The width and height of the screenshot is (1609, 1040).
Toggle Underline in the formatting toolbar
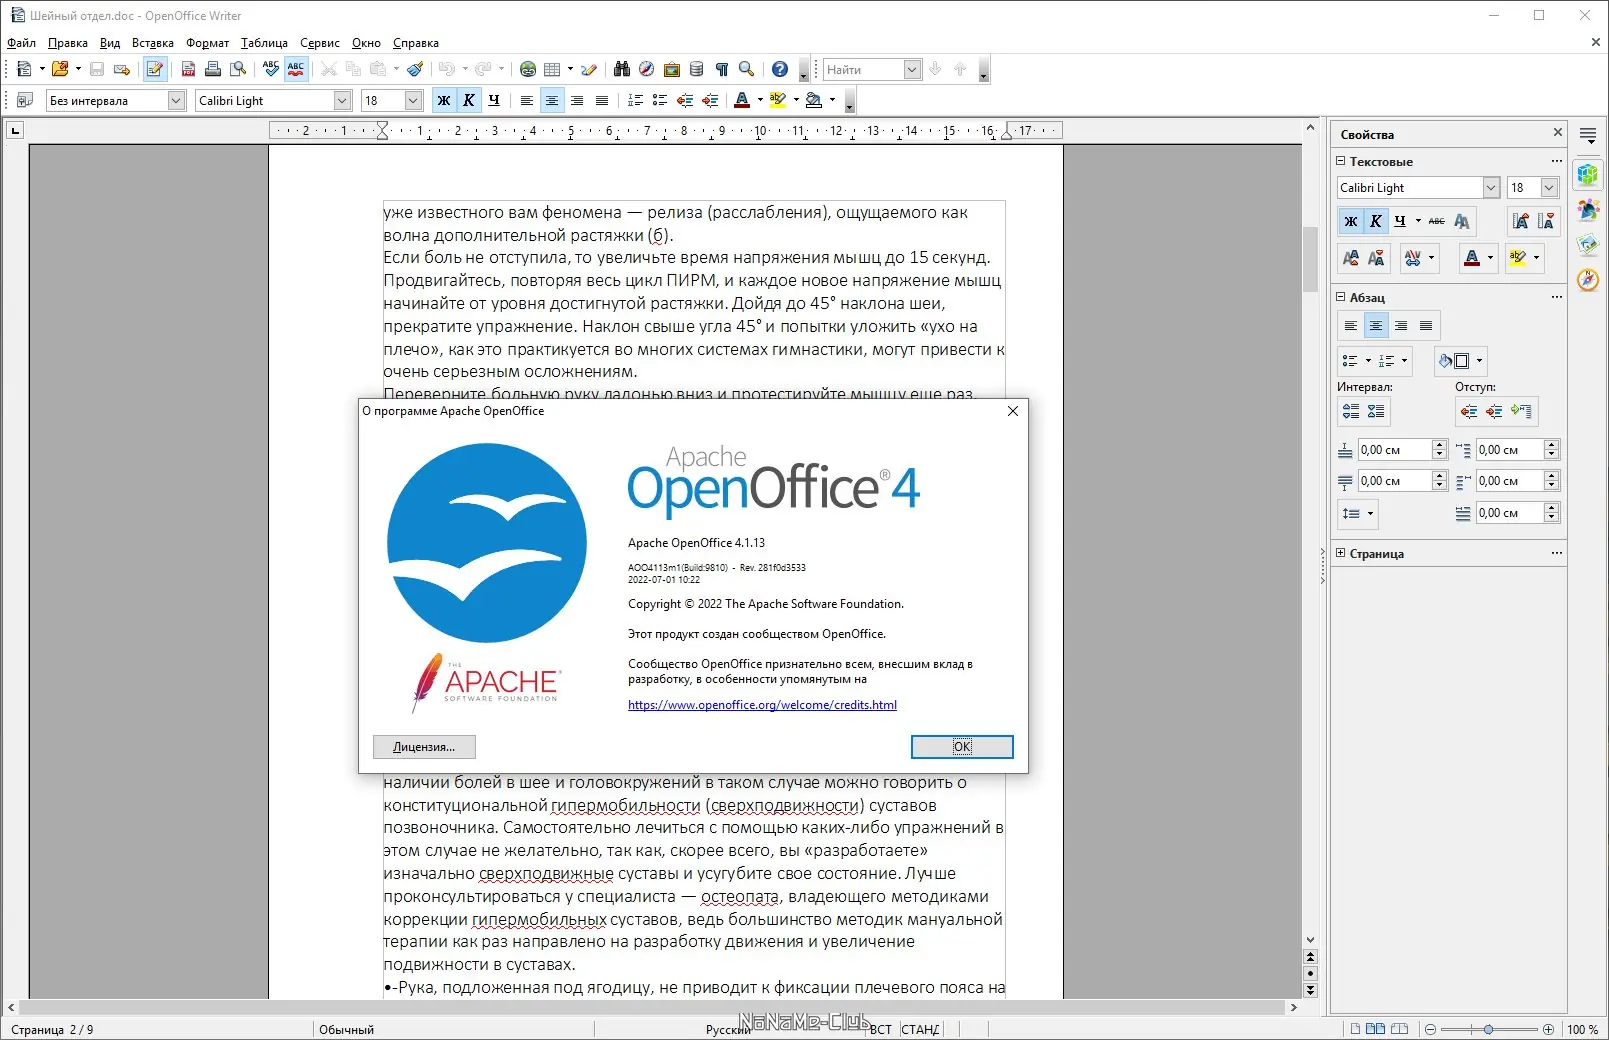pos(494,100)
